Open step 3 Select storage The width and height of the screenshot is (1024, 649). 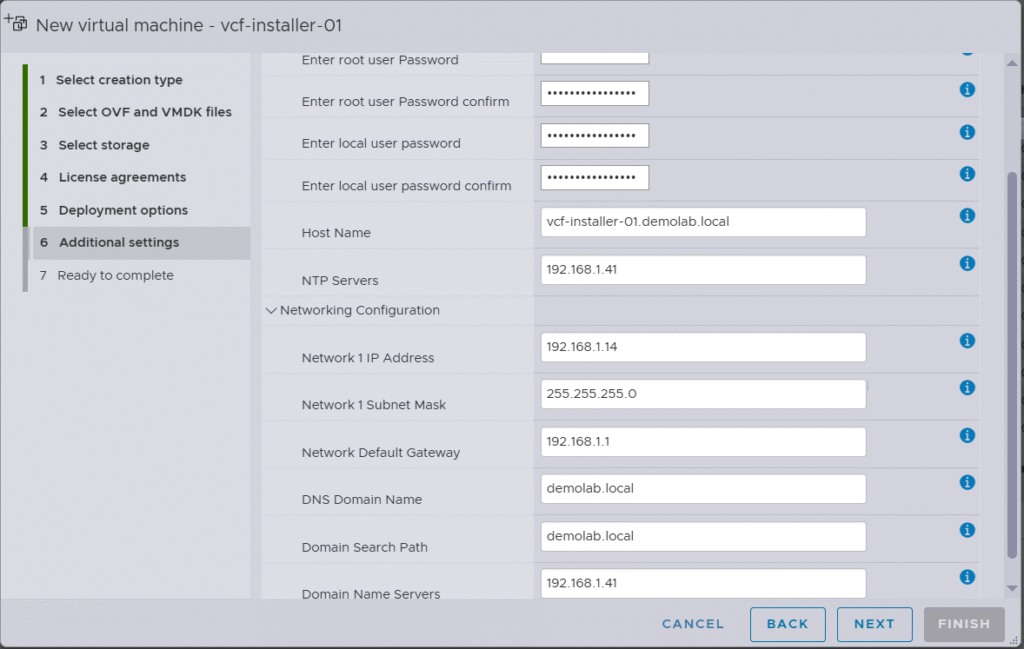tap(103, 145)
